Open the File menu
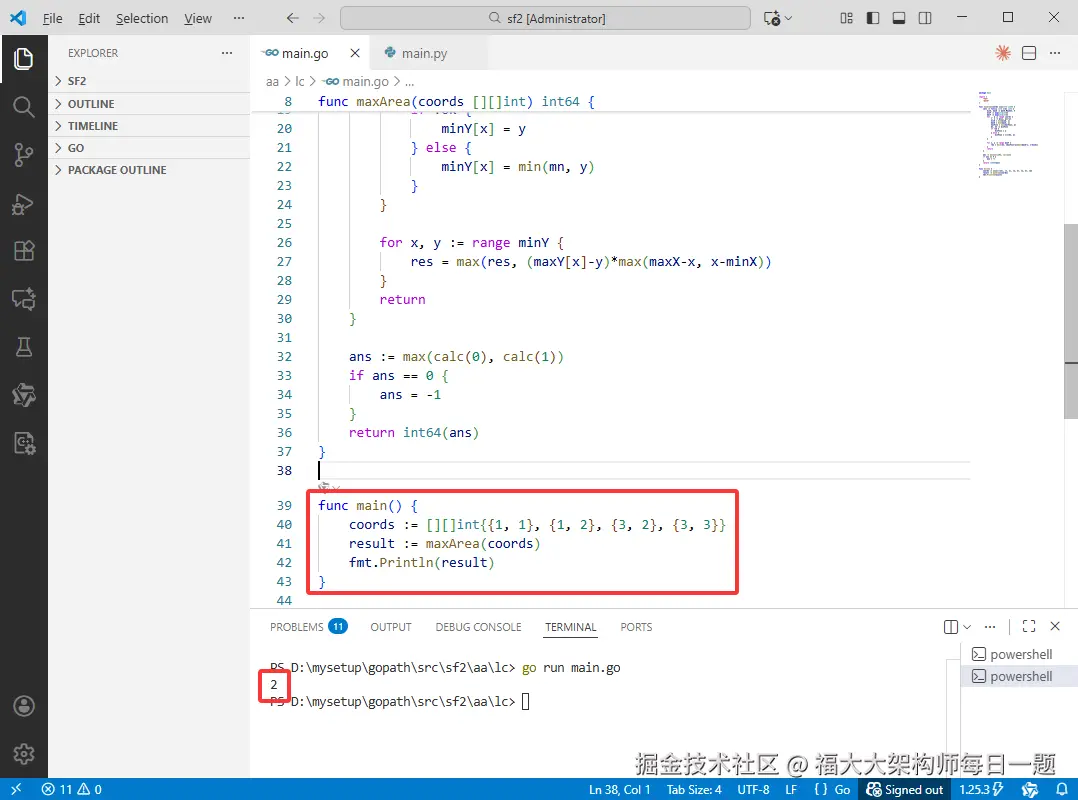The image size is (1078, 800). [52, 19]
